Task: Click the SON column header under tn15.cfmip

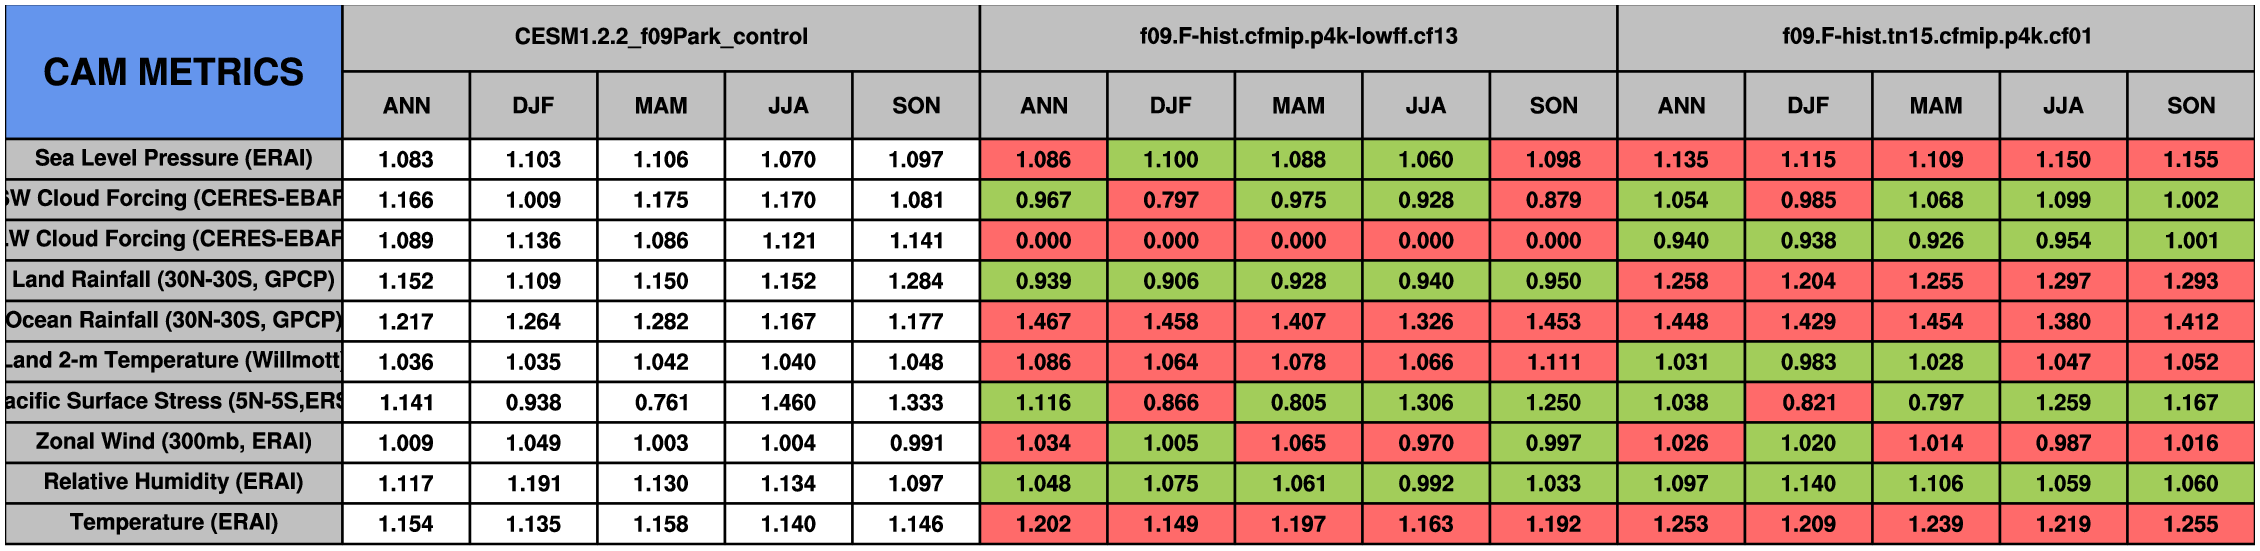Action: 2190,105
